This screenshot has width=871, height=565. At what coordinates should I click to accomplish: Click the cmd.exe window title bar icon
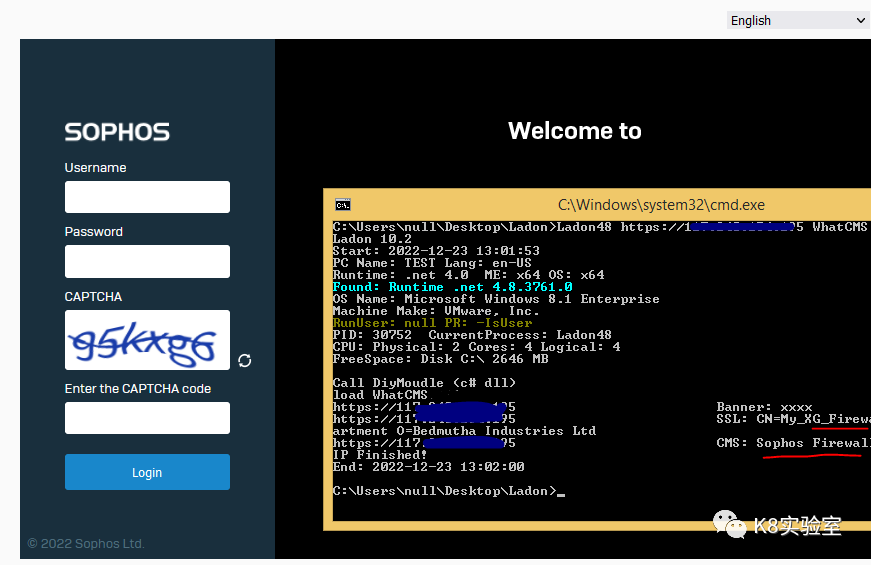point(343,205)
